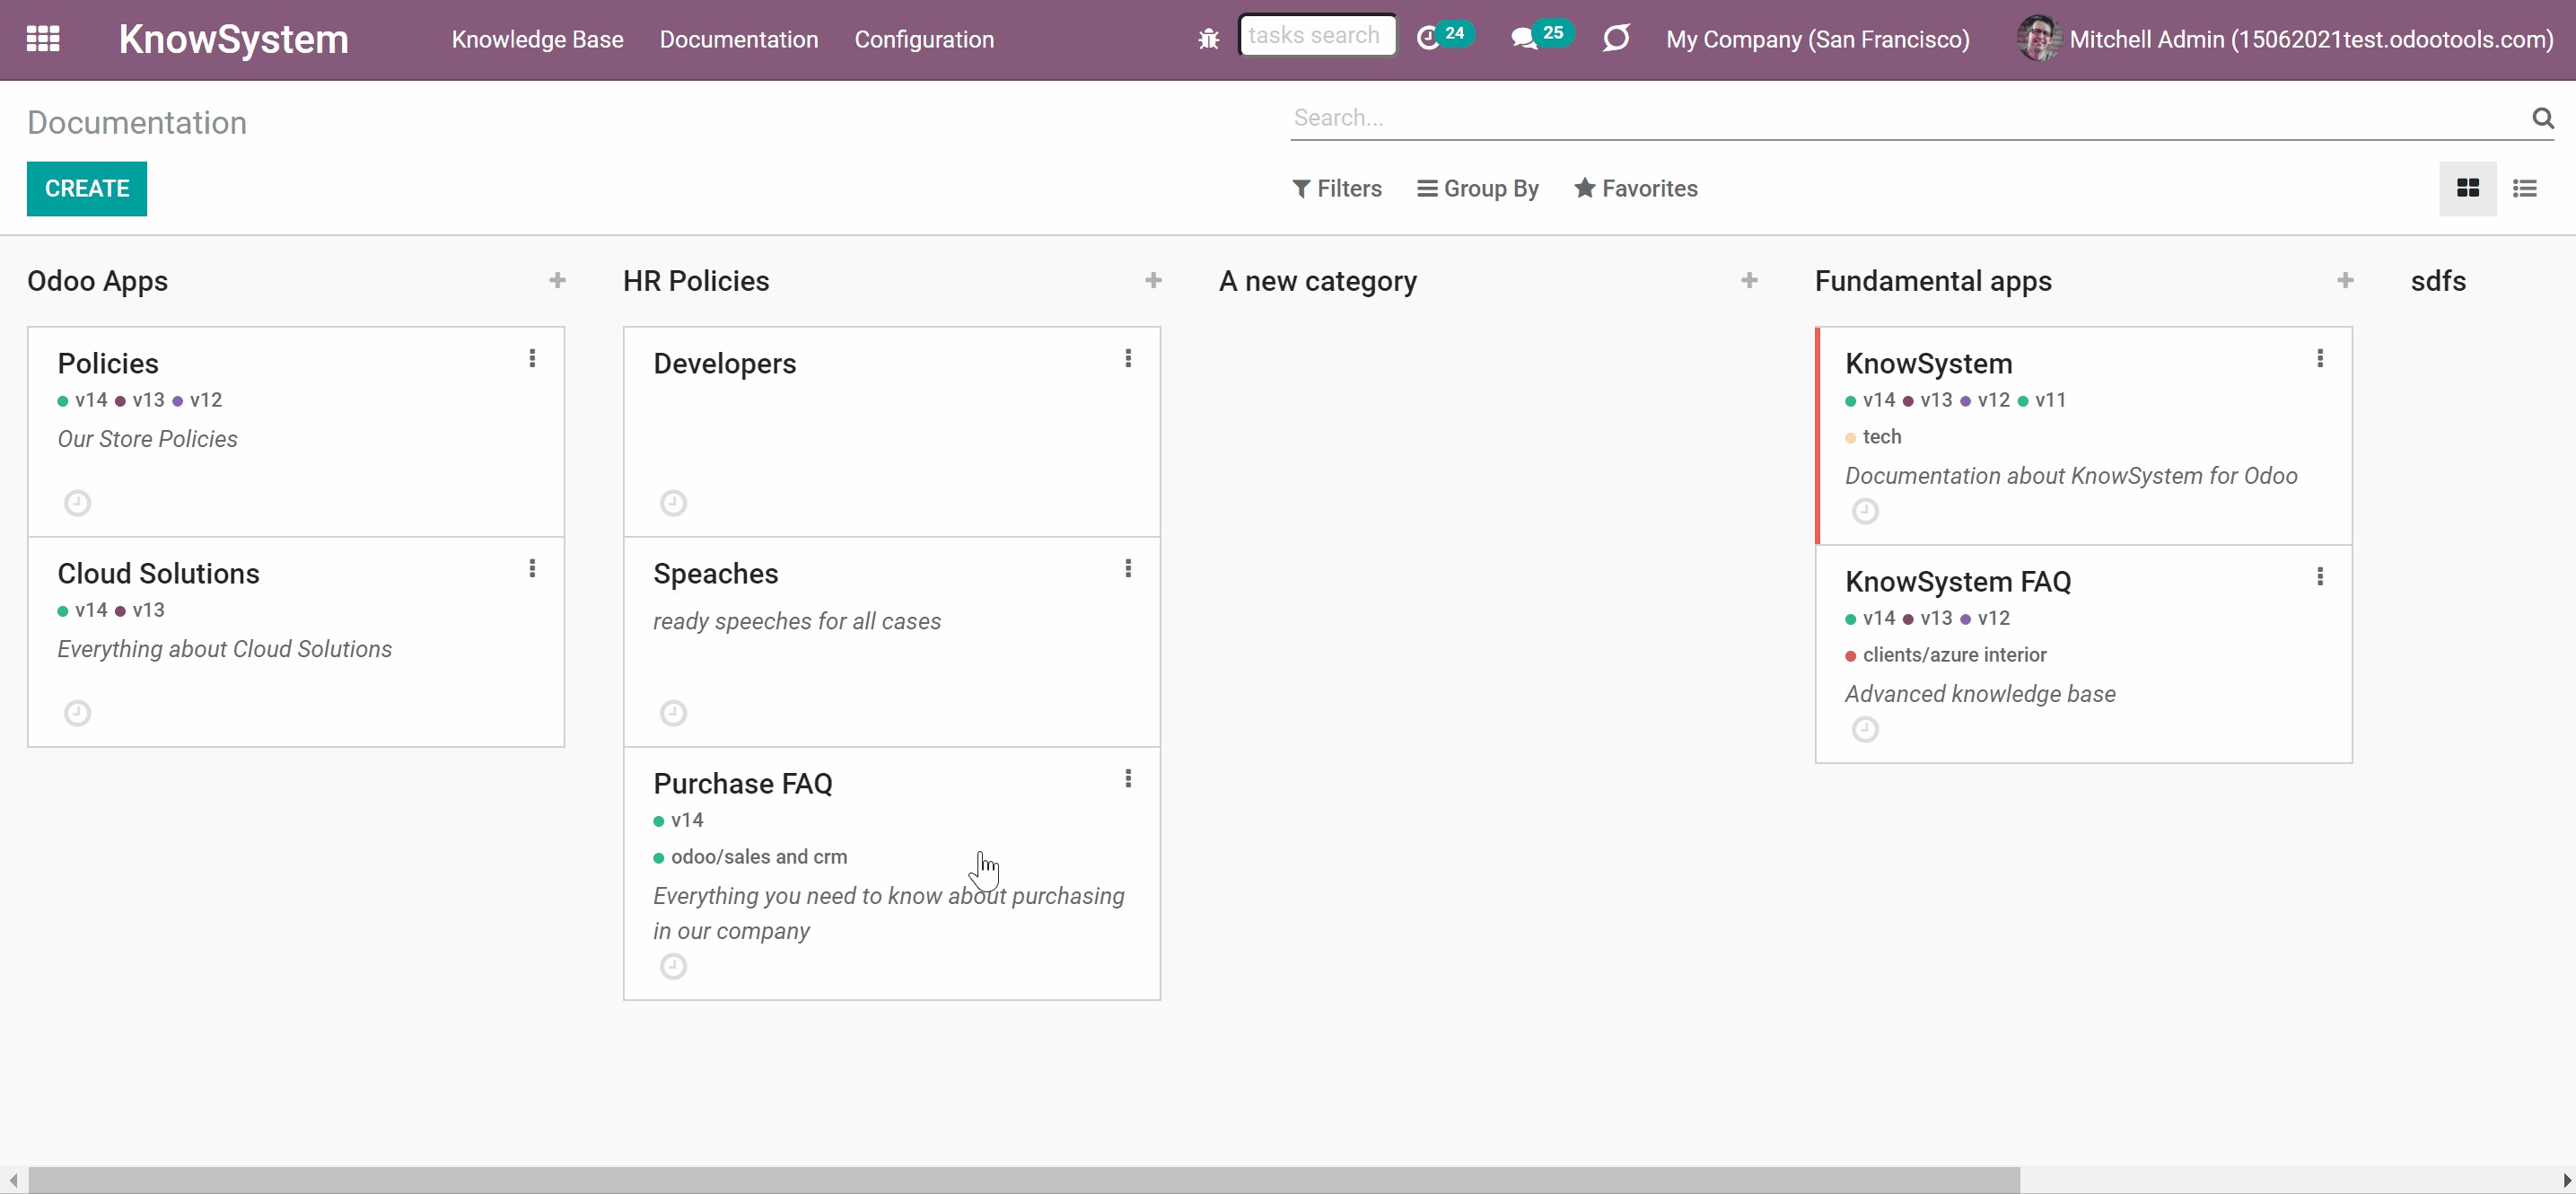Open the apps grid menu
The image size is (2576, 1194).
(x=43, y=39)
